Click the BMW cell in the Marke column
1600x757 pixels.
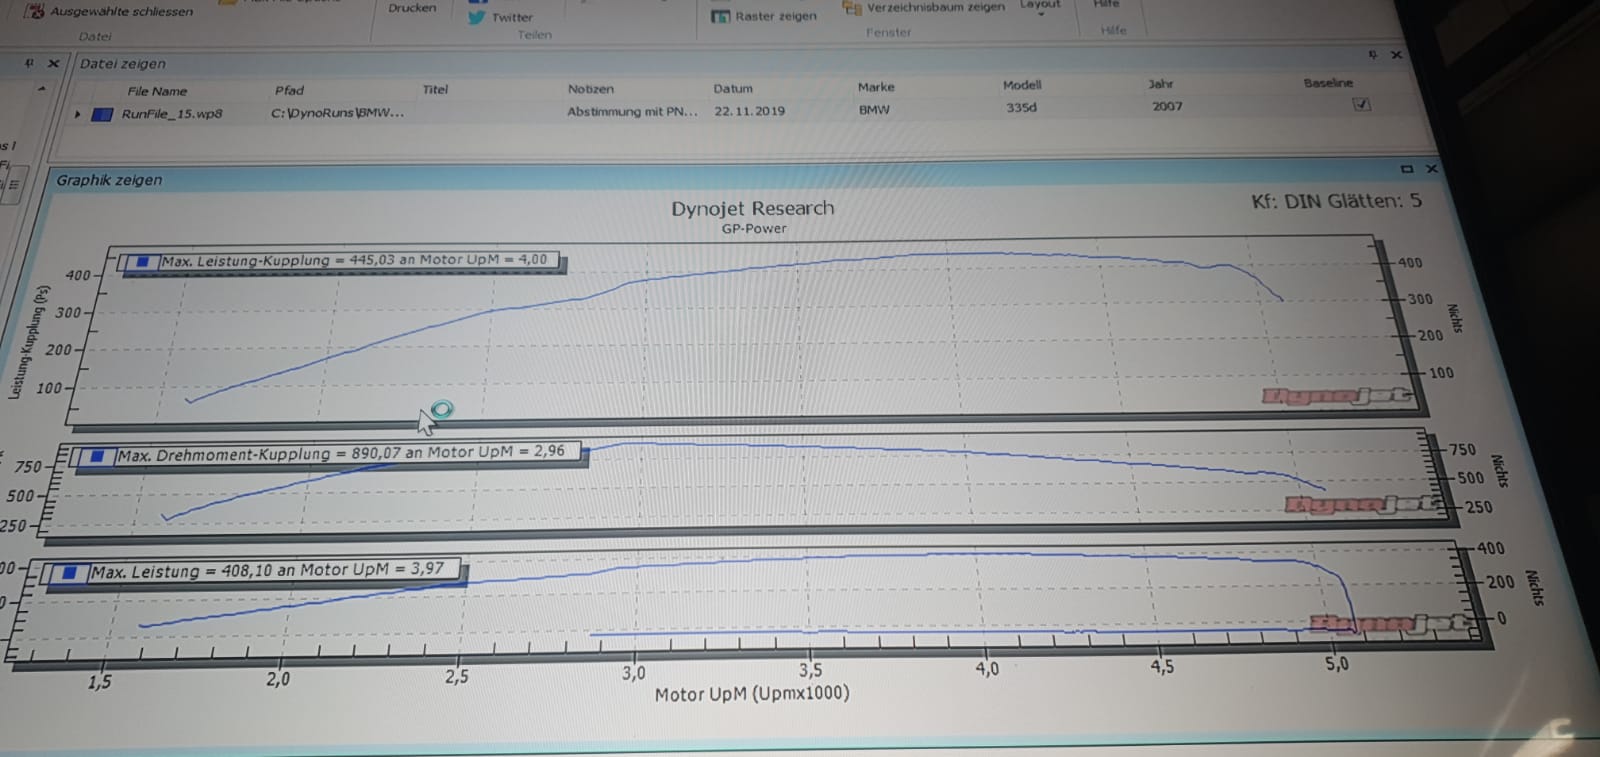[x=874, y=109]
